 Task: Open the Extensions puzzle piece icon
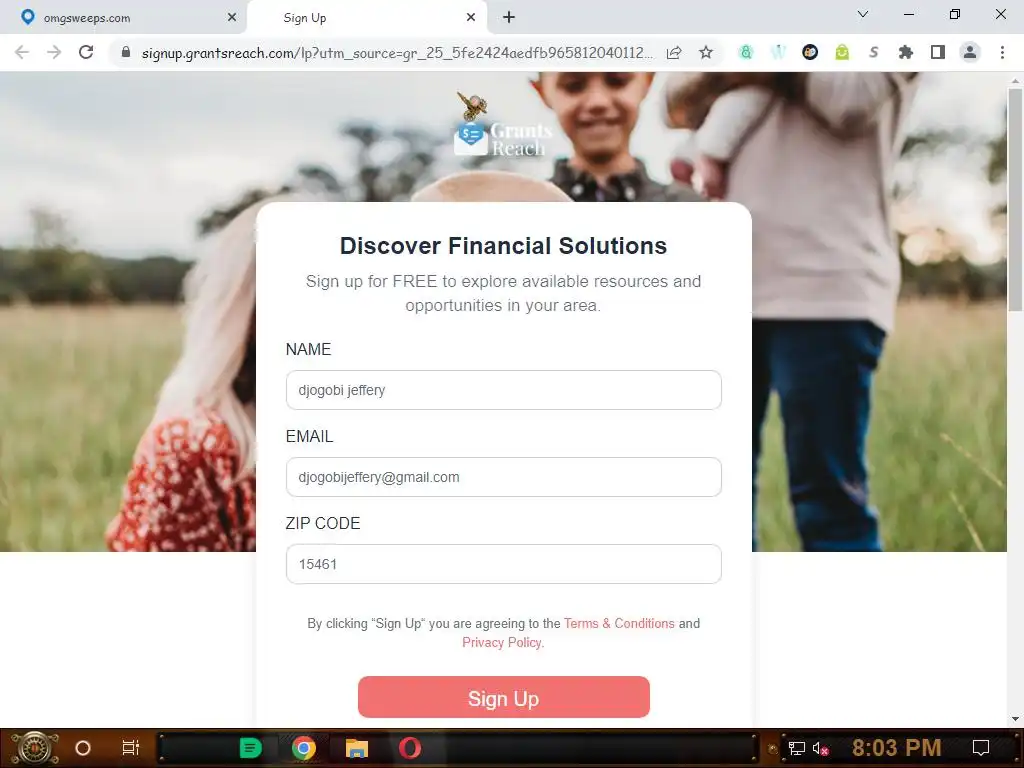point(906,52)
